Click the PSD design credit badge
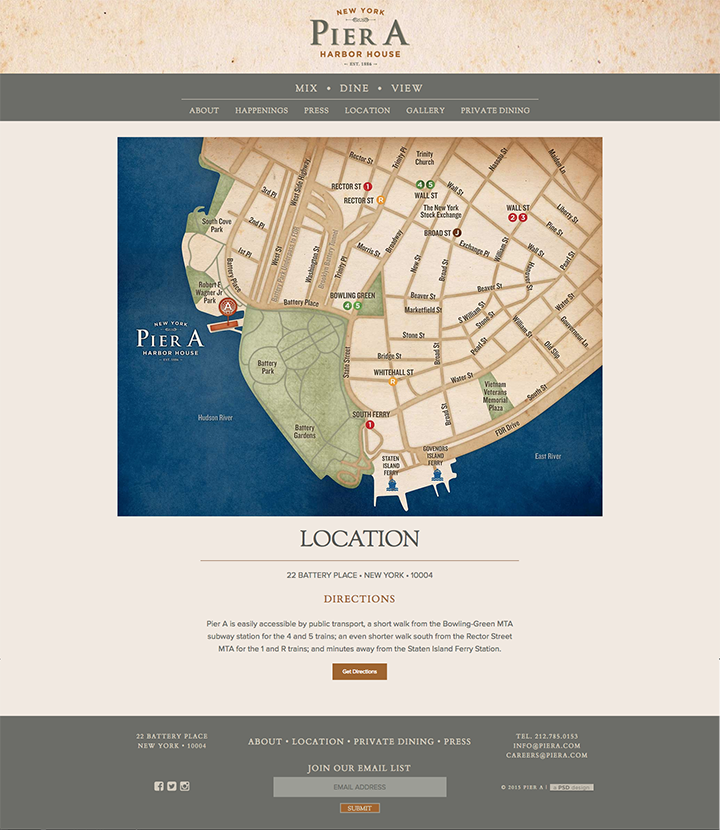 tap(571, 787)
